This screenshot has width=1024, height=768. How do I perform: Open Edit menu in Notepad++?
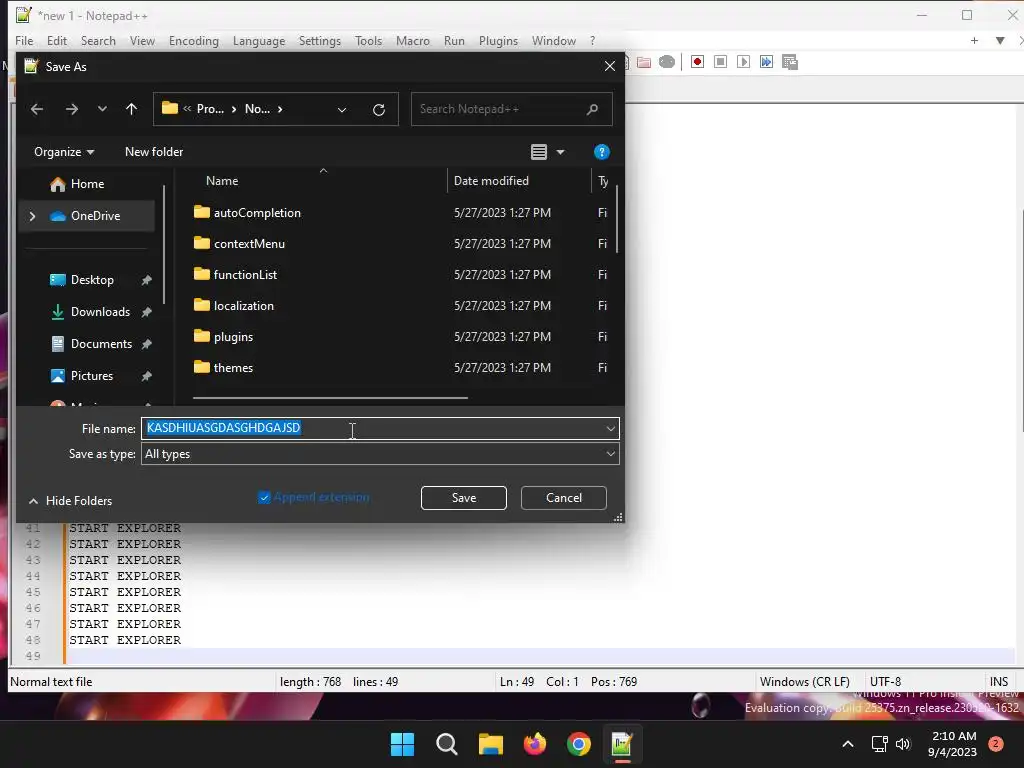[57, 40]
